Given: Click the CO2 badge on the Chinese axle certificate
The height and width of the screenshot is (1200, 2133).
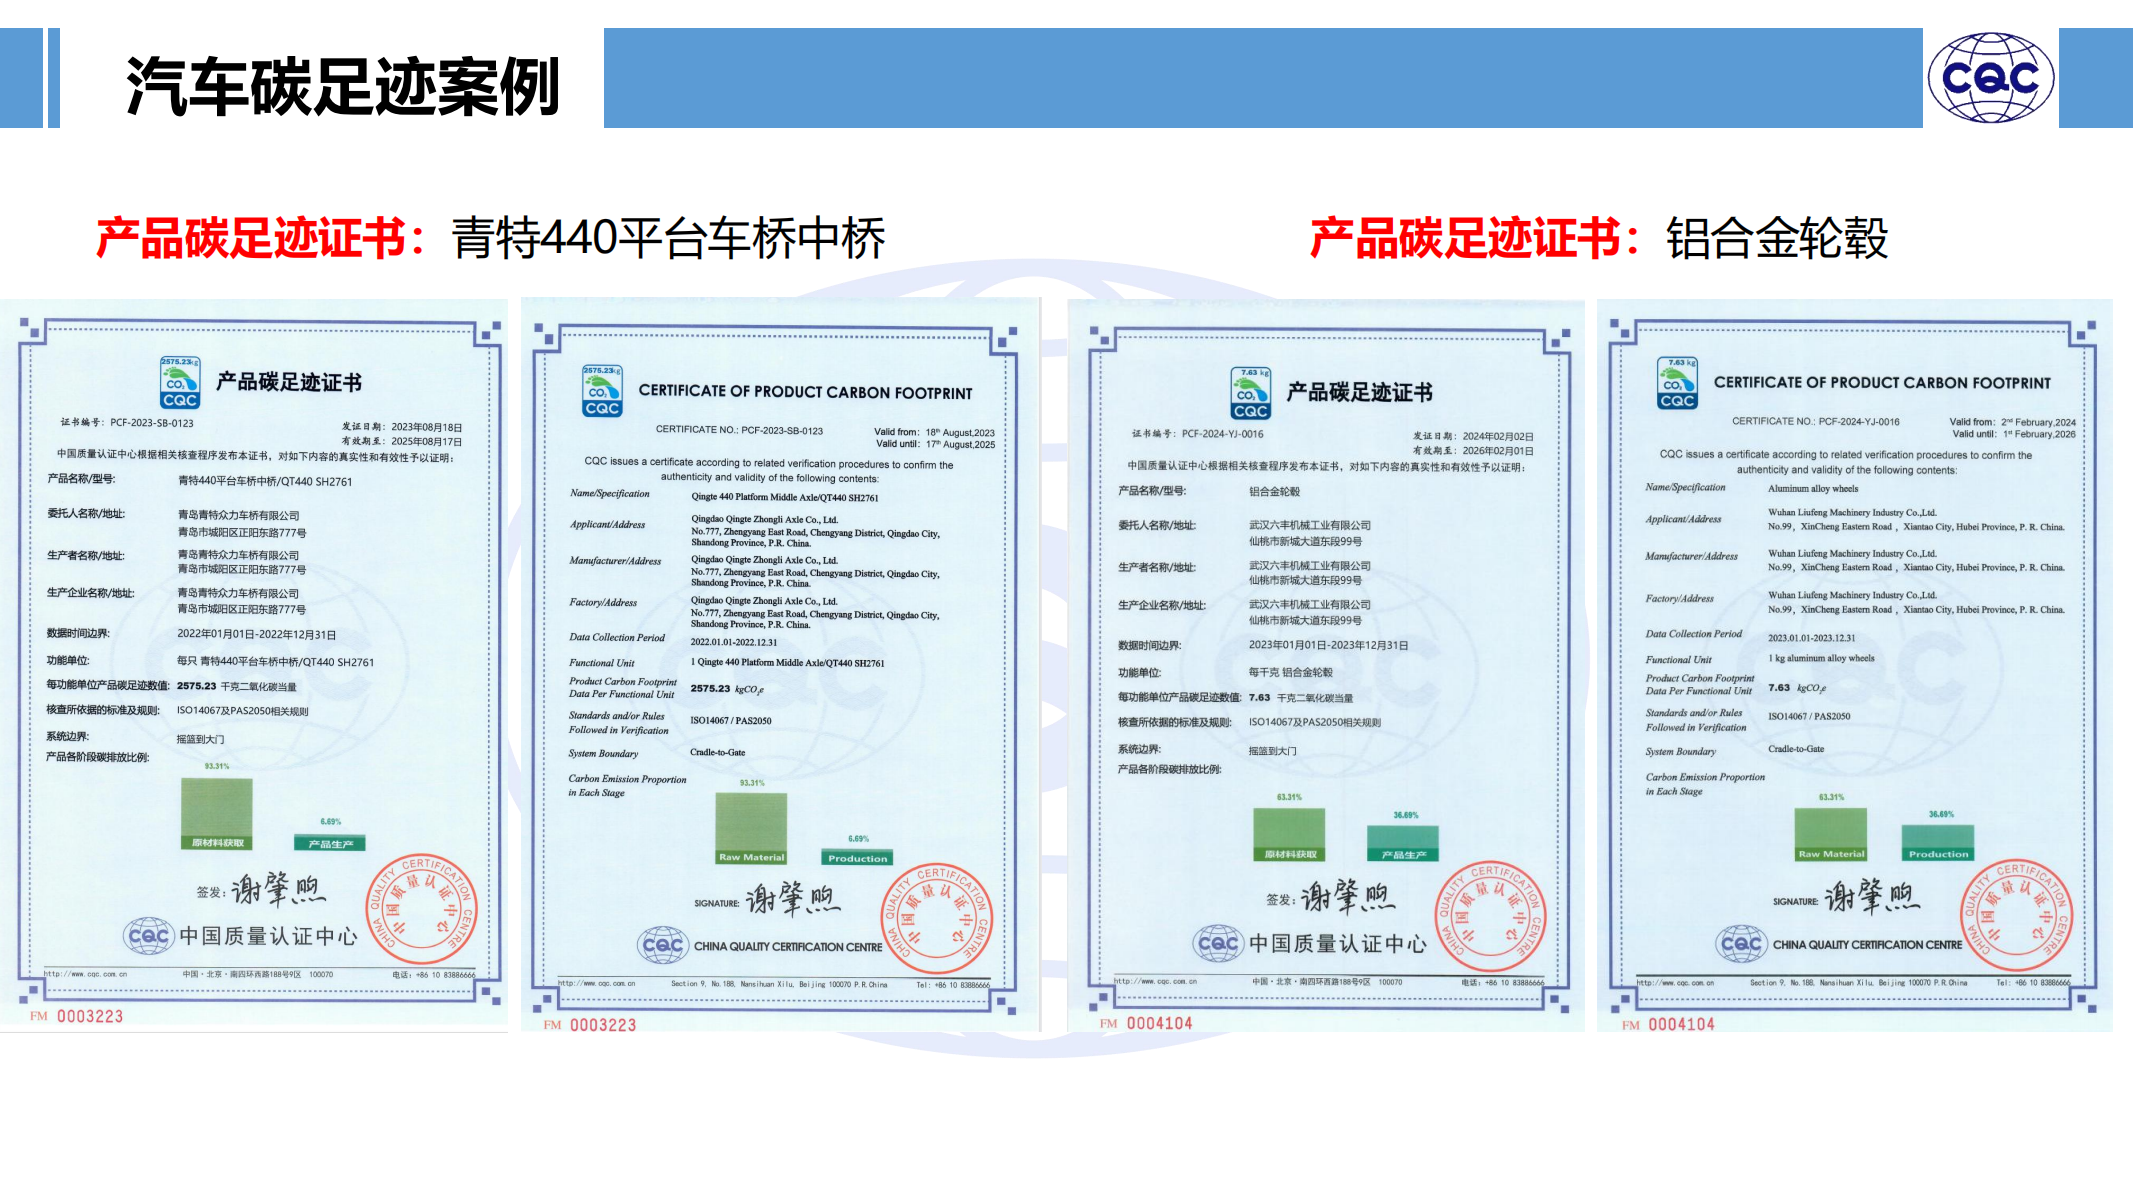Looking at the screenshot, I should [180, 382].
